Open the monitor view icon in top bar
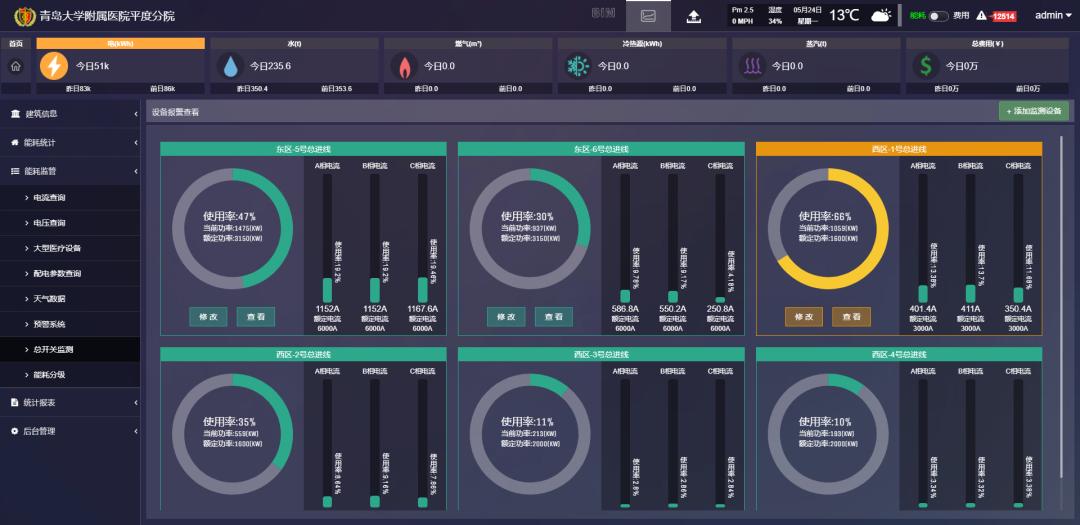1080x525 pixels. coord(648,16)
